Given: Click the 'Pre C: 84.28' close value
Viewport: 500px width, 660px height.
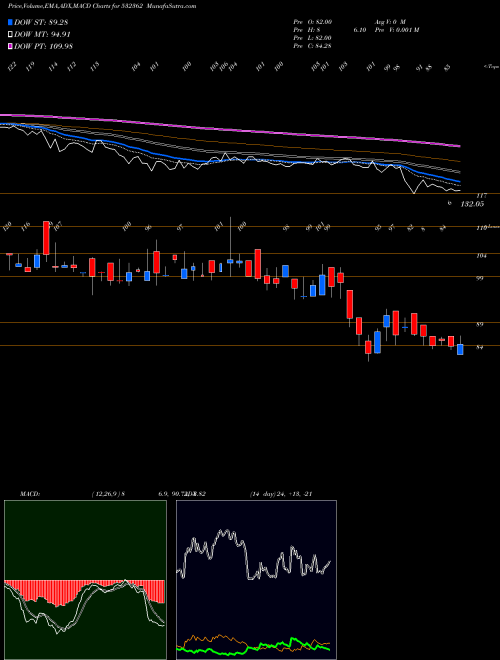Looking at the screenshot, I should (313, 46).
